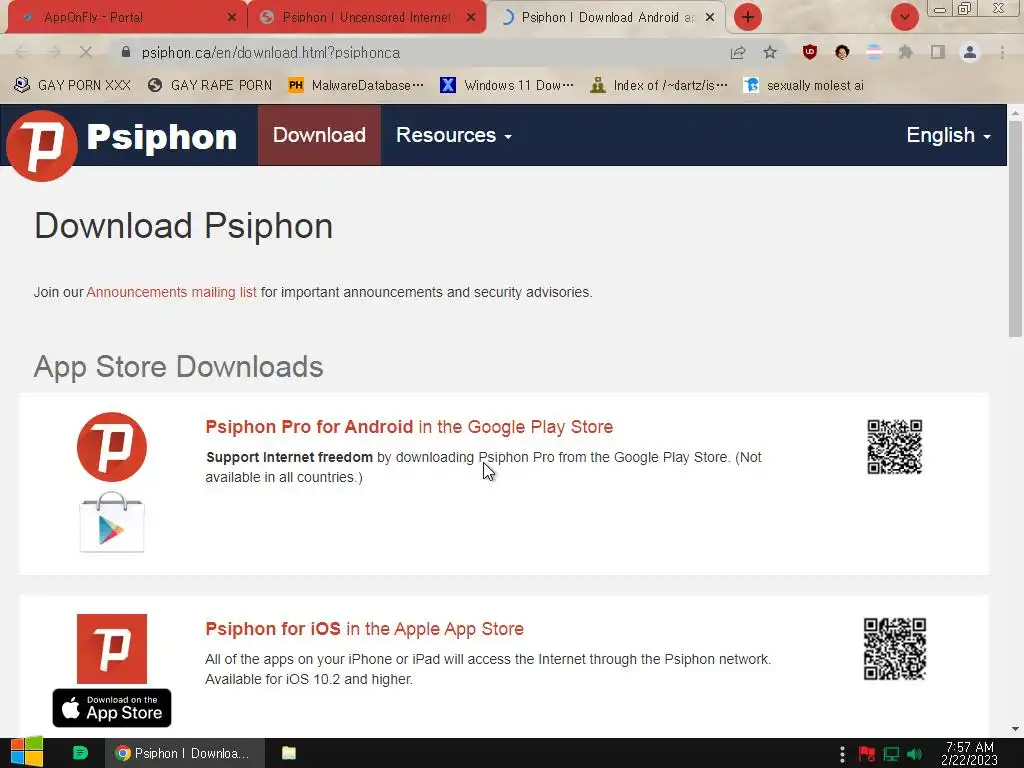Switch to the Psiphon Uncensored Internet tab
This screenshot has width=1024, height=768.
[x=366, y=17]
